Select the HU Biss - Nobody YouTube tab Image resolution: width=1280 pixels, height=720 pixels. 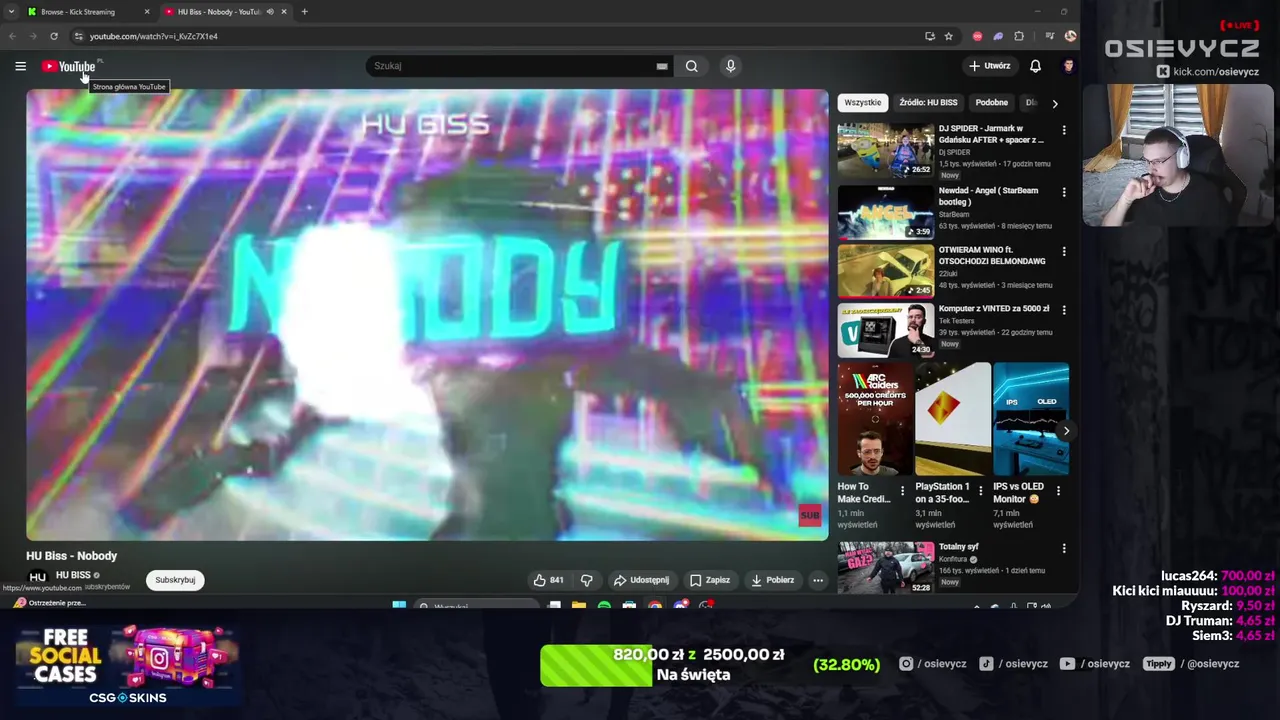pyautogui.click(x=216, y=12)
